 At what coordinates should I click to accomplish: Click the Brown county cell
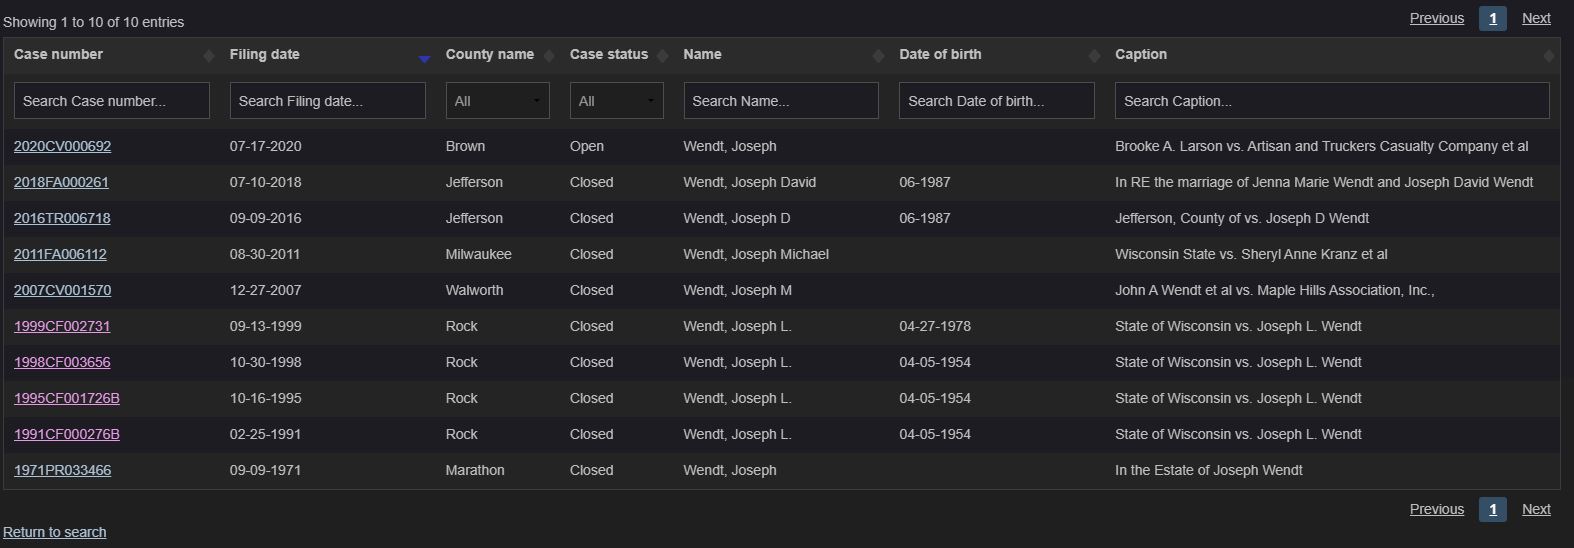(465, 146)
